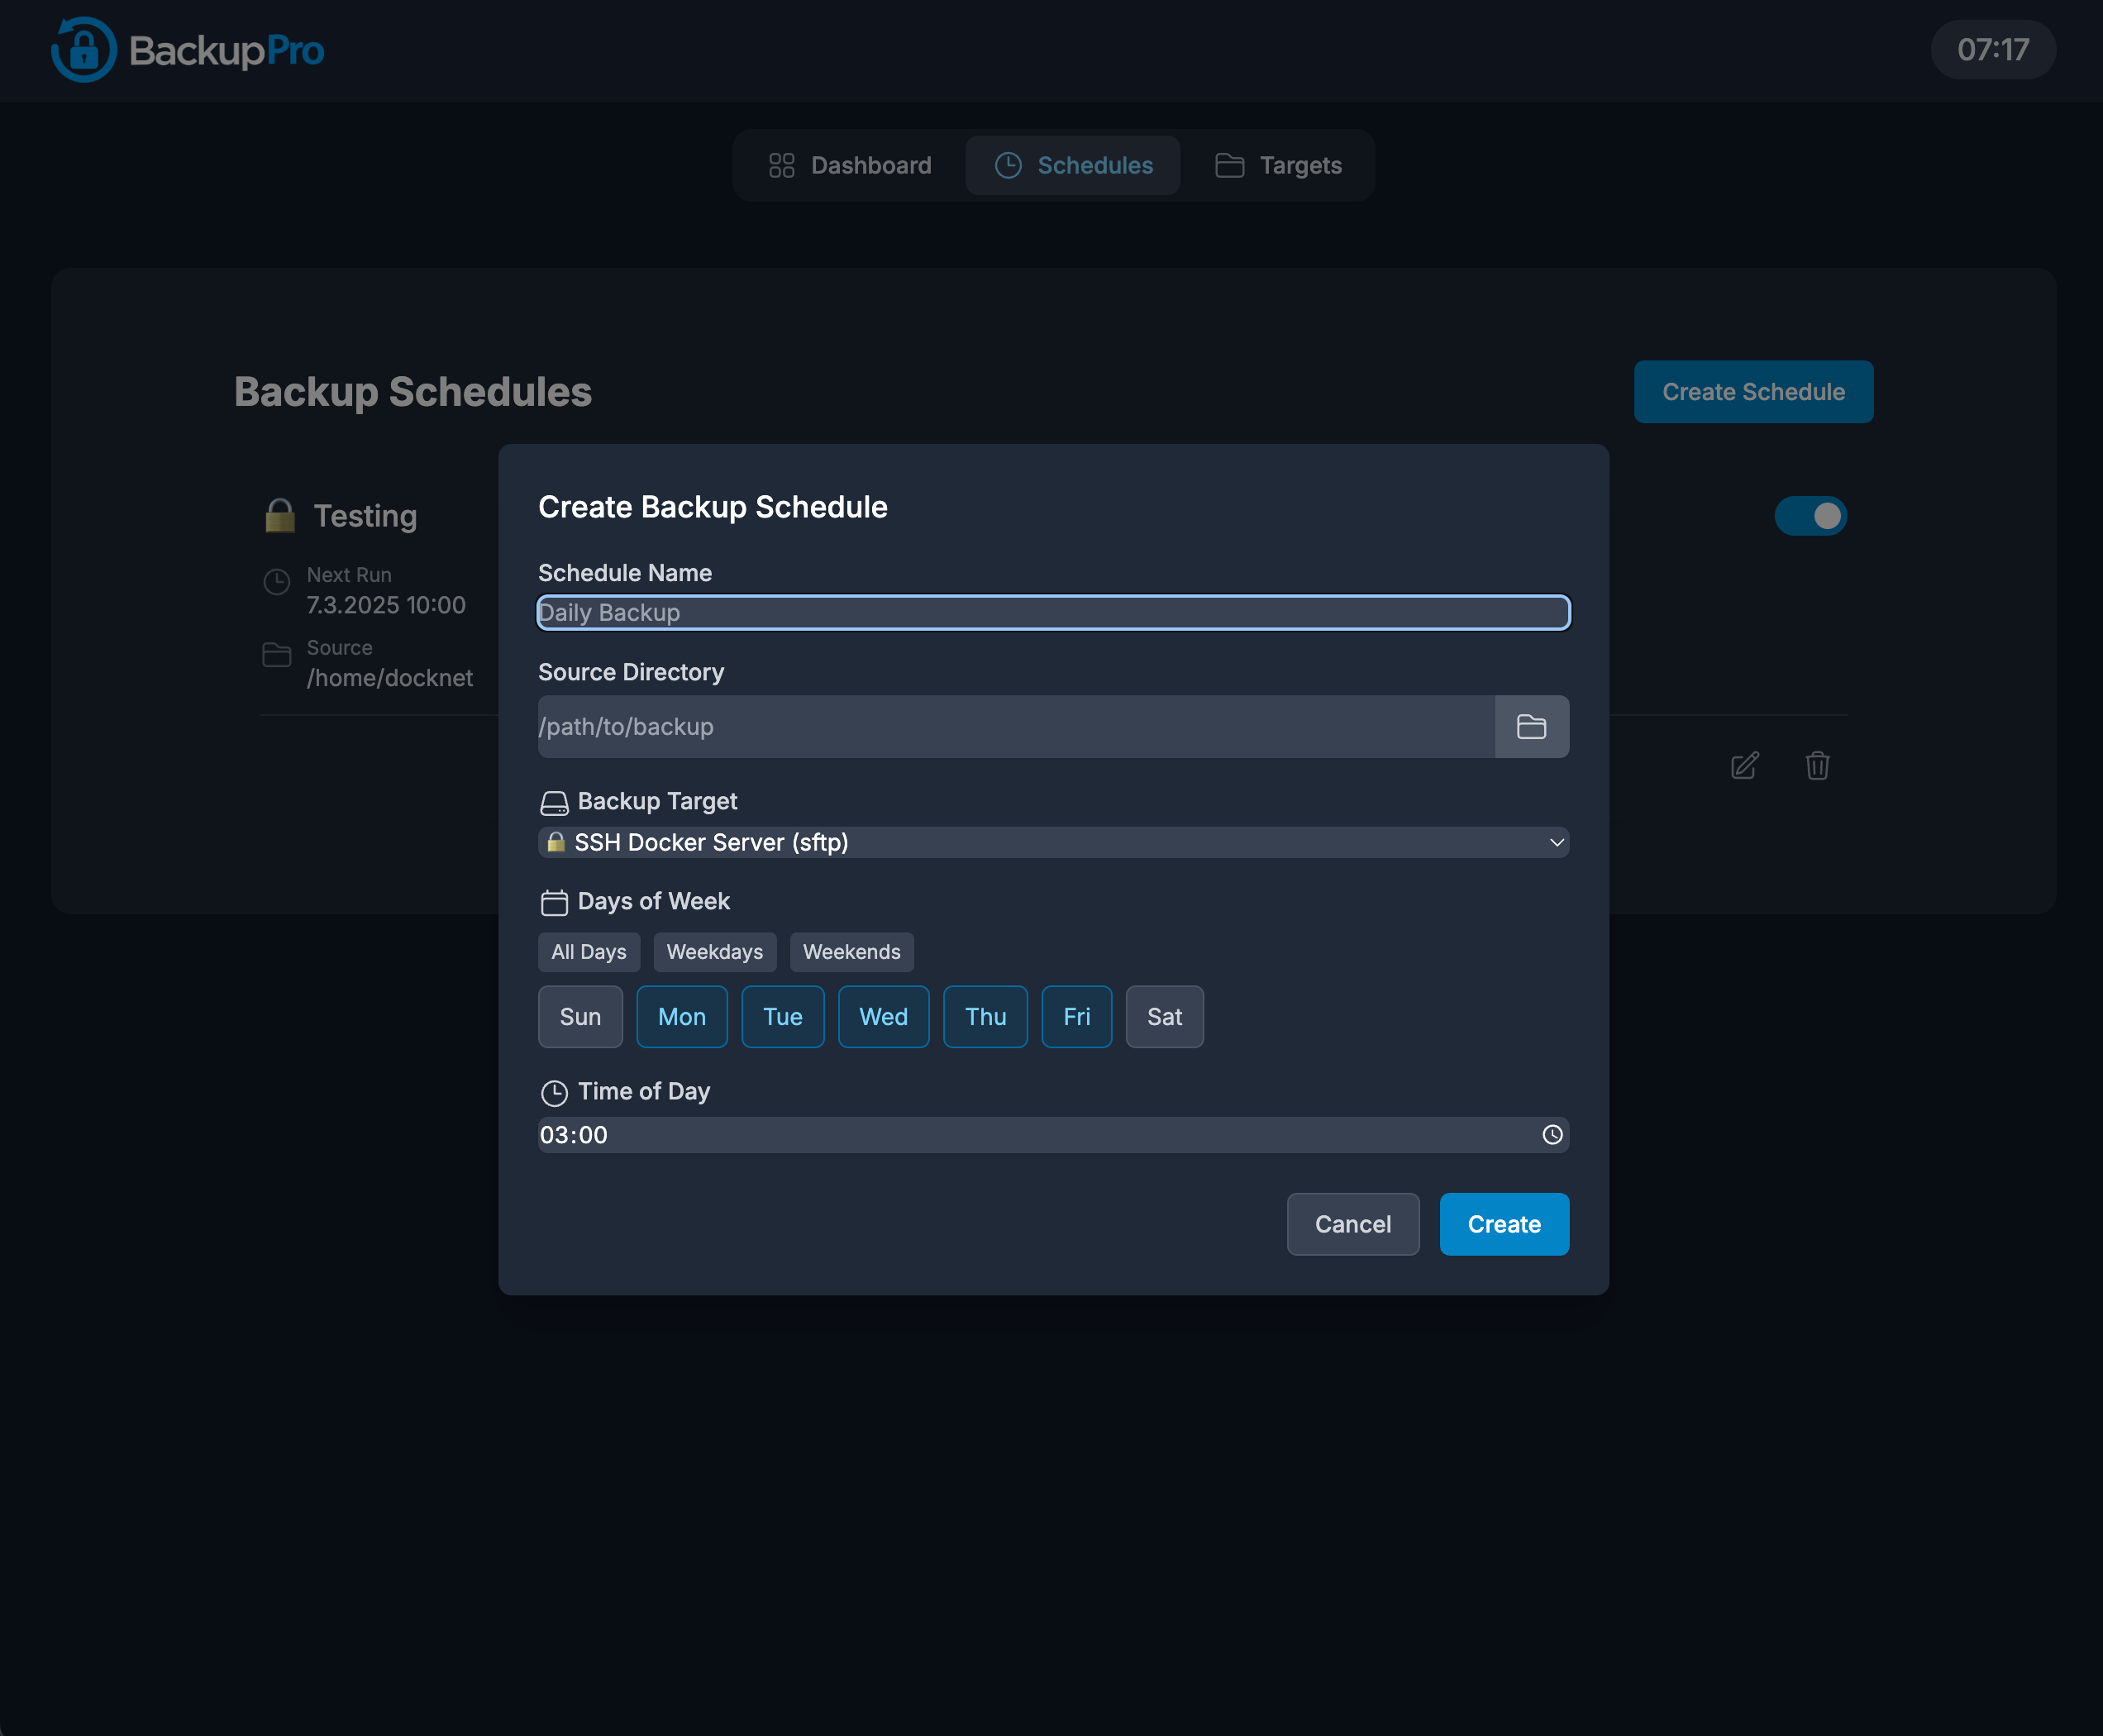
Task: Click the clock picker icon in time field
Action: 1552,1135
